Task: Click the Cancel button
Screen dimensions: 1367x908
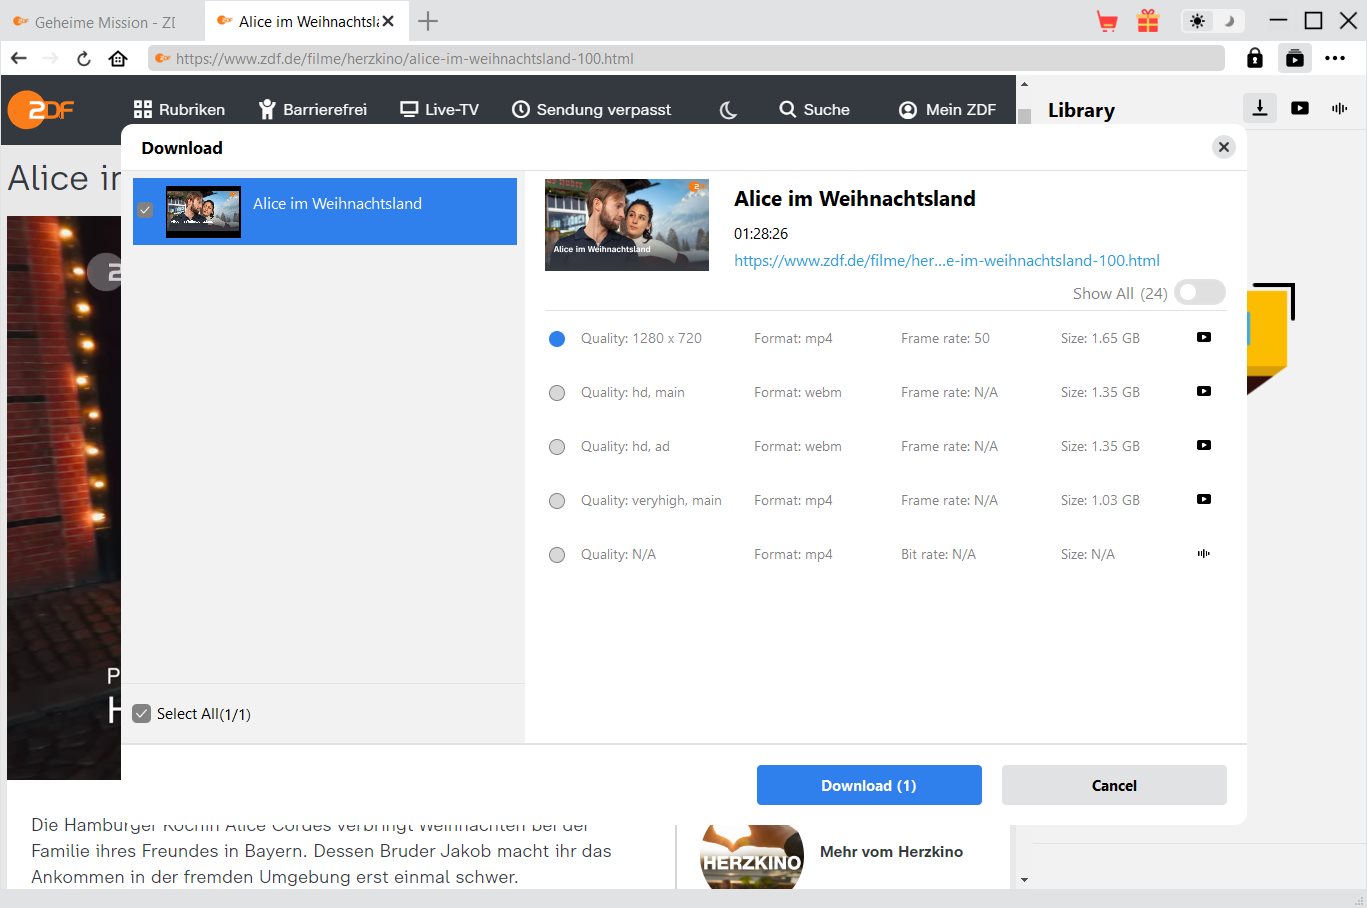Action: coord(1114,785)
